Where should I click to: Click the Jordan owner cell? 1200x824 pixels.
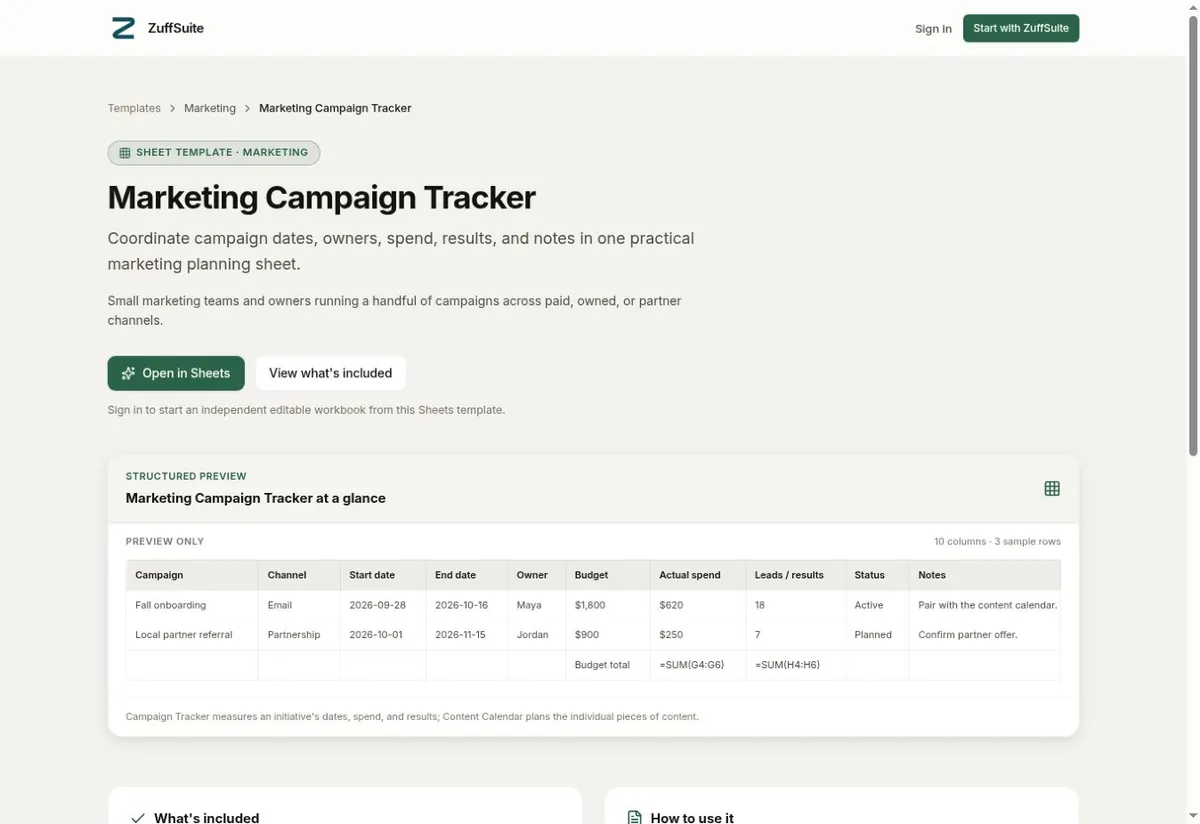(537, 635)
